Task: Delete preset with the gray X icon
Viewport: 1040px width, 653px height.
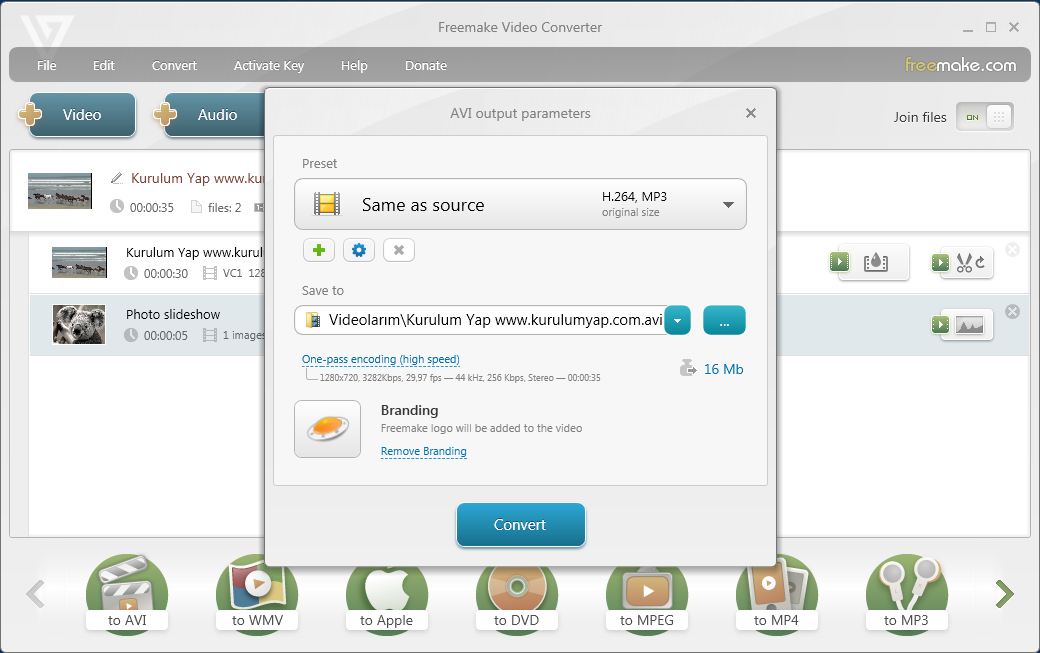Action: click(x=399, y=250)
